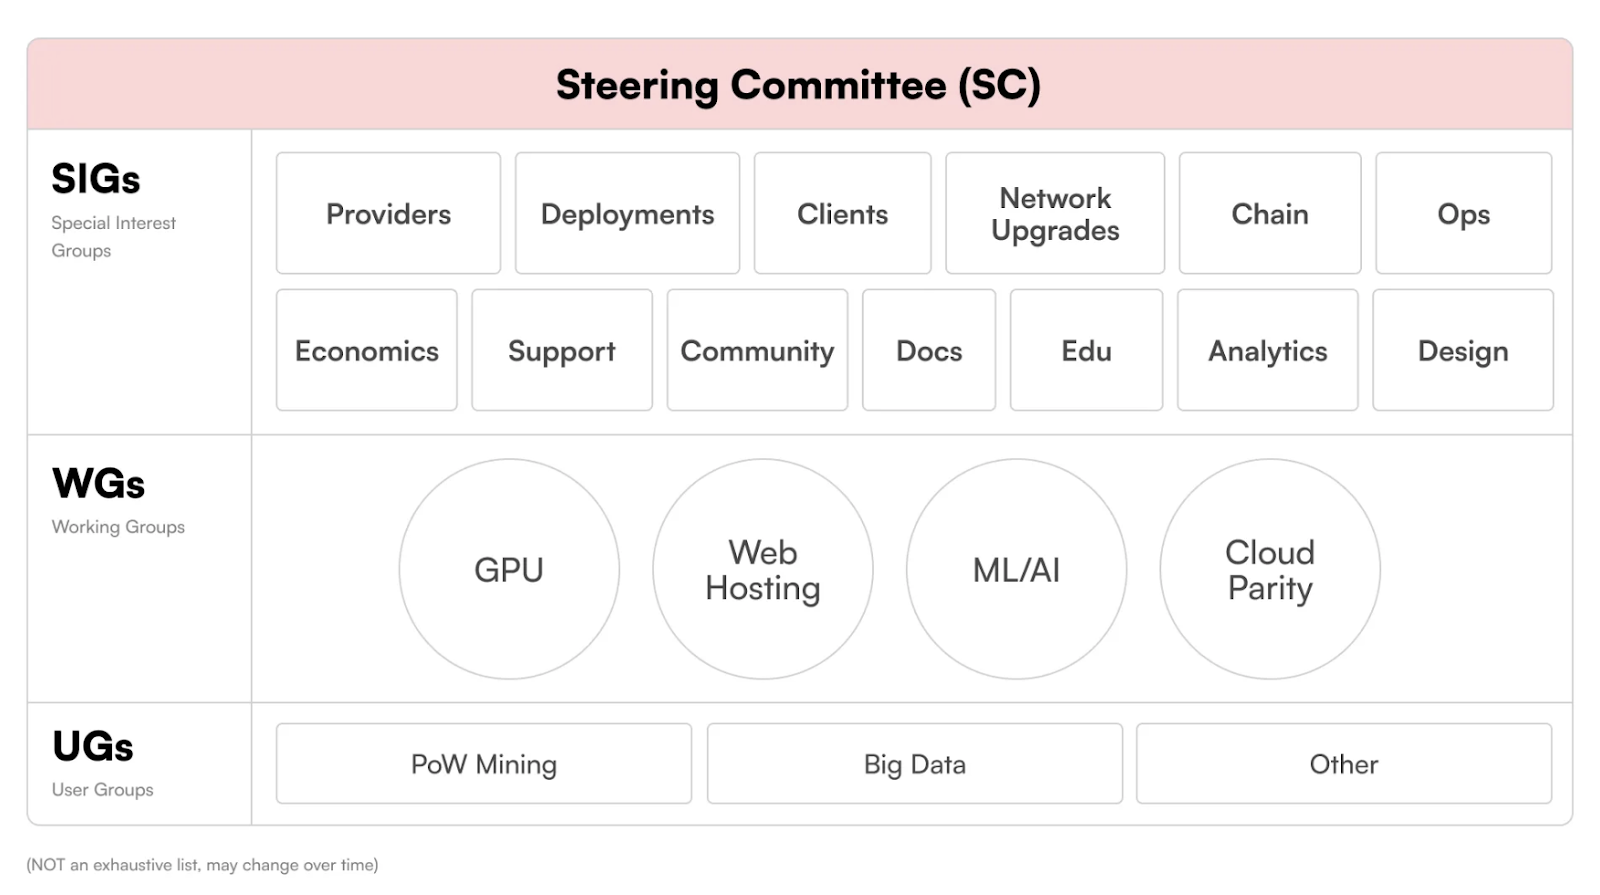Viewport: 1600px width, 895px height.
Task: Open the Clients SIG box
Action: pyautogui.click(x=842, y=214)
